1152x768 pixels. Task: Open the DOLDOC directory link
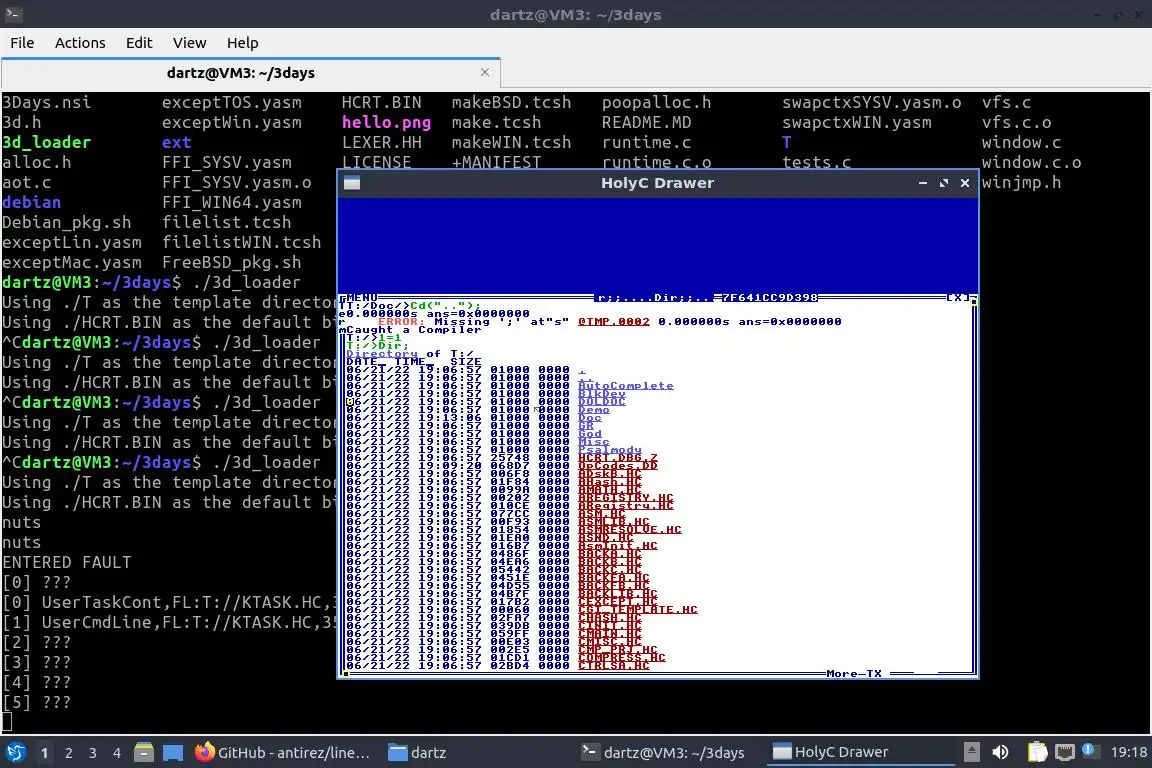(602, 402)
